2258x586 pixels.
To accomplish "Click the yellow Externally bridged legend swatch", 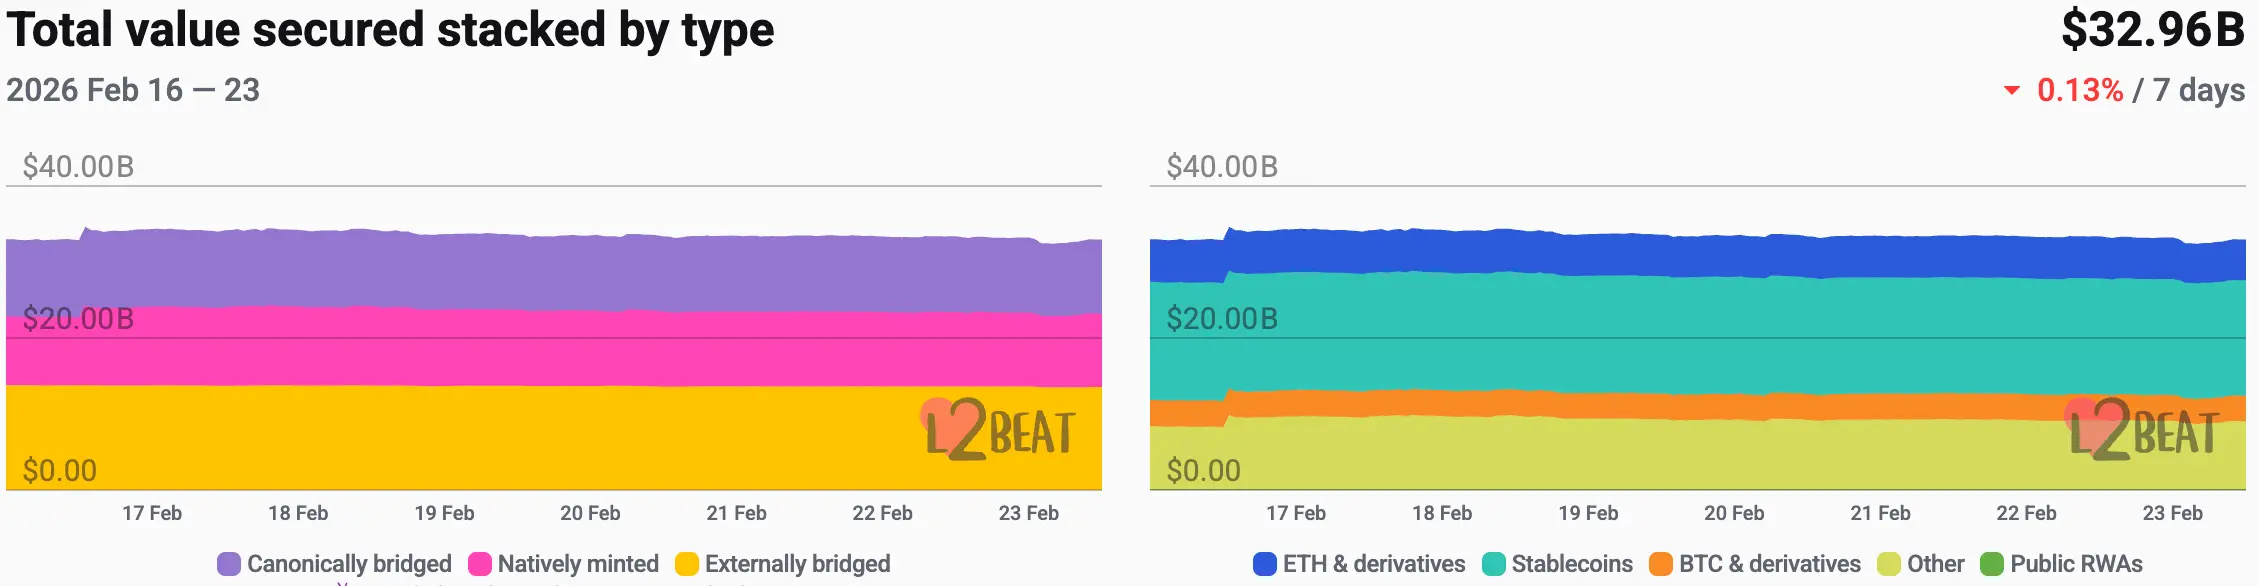I will pos(687,564).
